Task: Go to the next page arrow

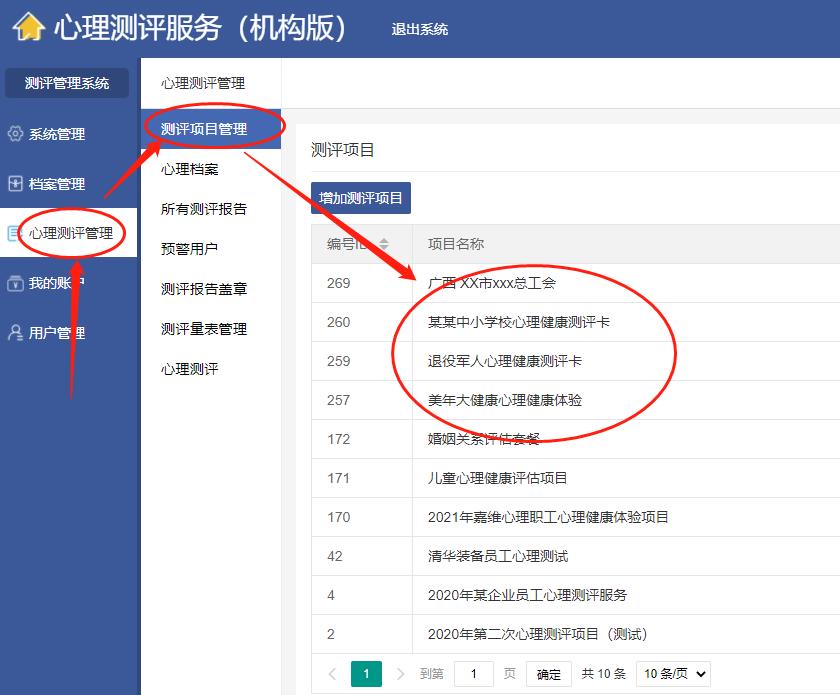Action: coord(401,674)
